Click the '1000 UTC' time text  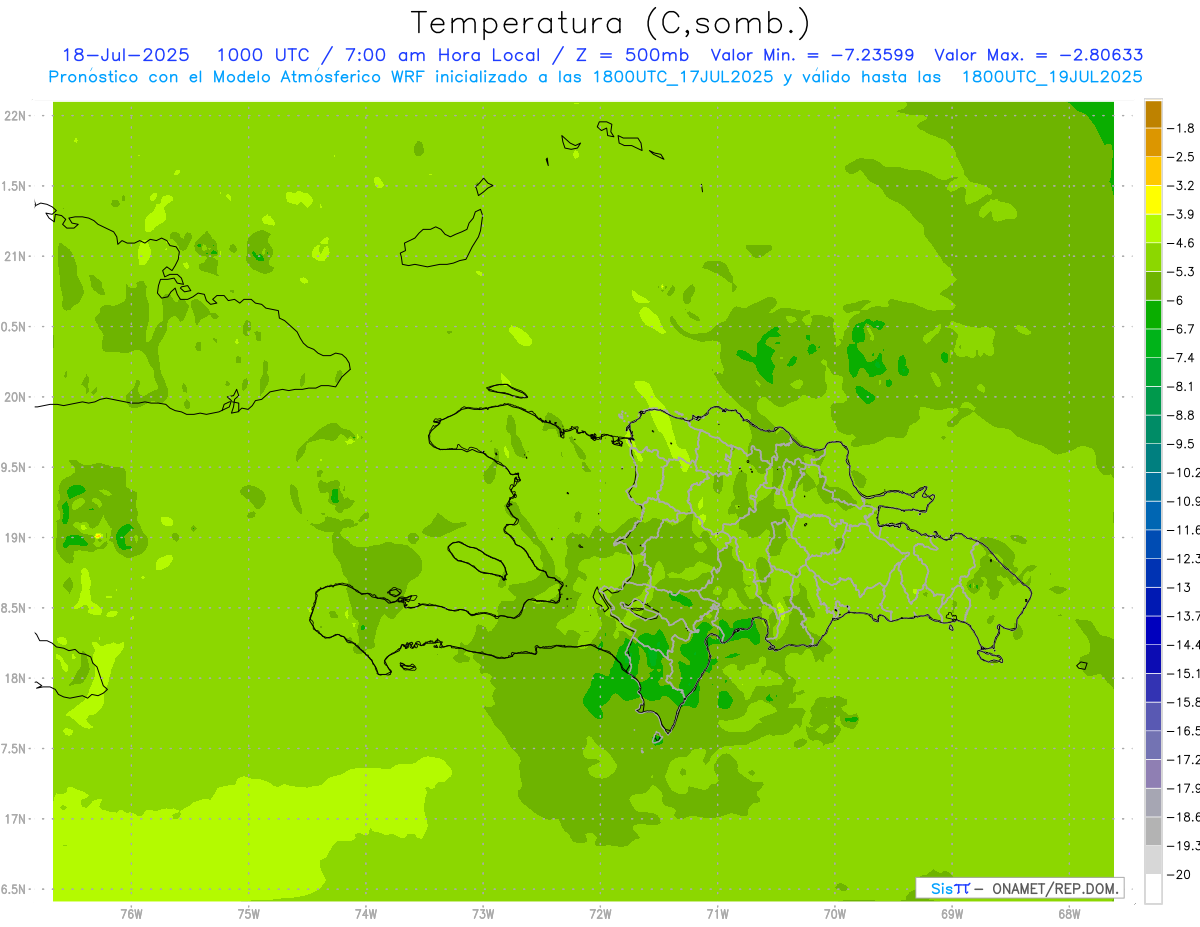[x=262, y=55]
